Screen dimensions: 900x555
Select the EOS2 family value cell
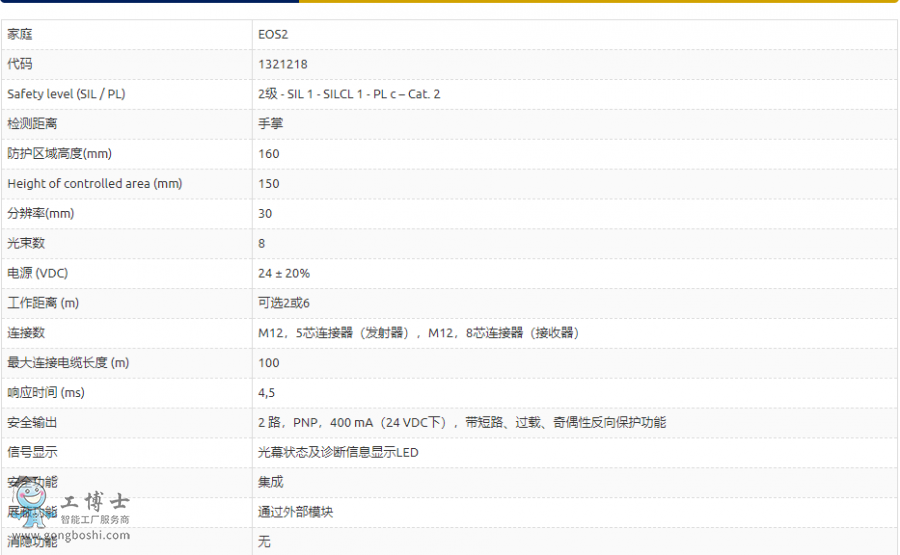[272, 34]
